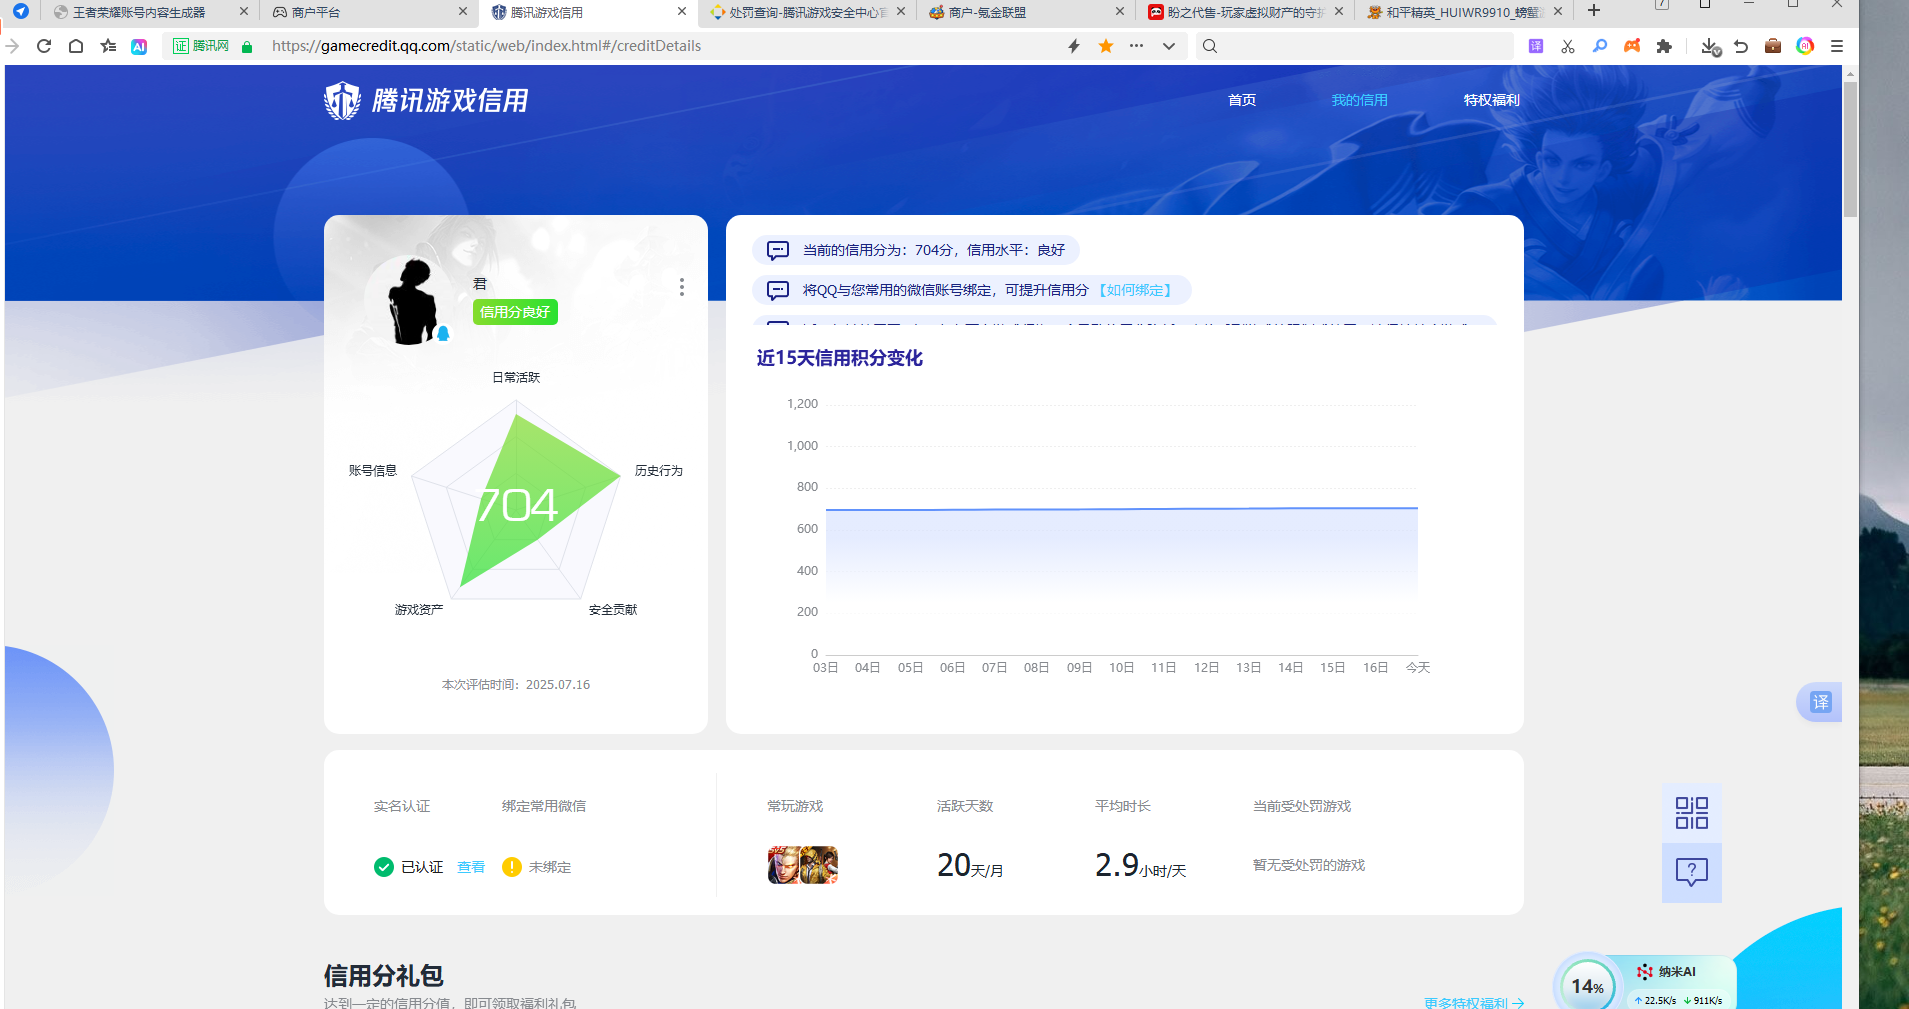Open the 我的信用 navigation item

[1359, 100]
